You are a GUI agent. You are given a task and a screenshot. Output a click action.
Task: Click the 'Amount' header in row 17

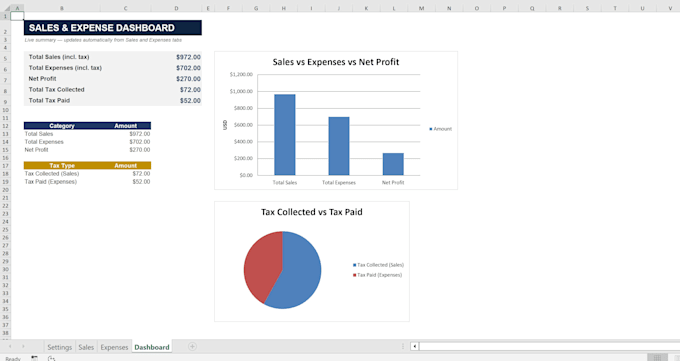(126, 166)
